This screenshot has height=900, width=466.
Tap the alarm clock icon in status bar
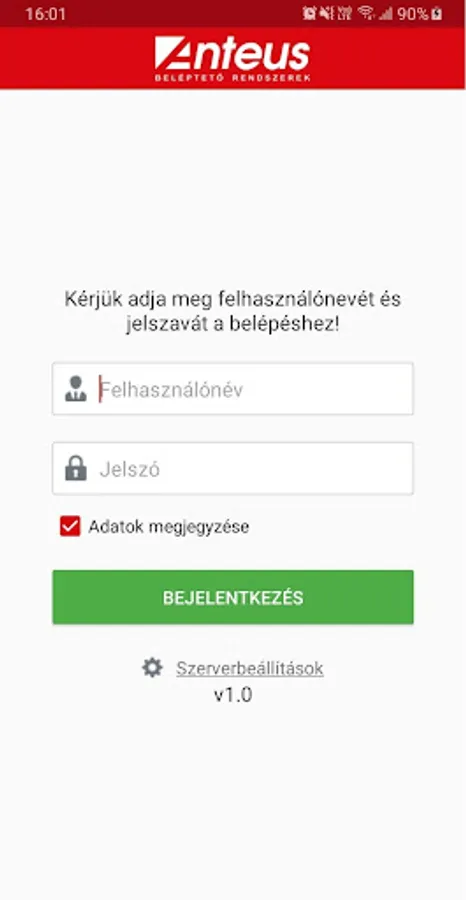coord(309,13)
